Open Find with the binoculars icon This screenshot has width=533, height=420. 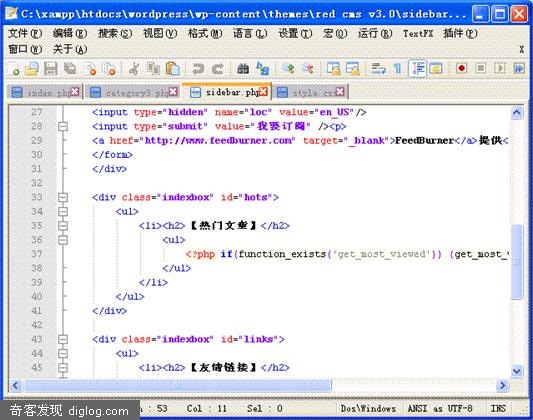[x=243, y=69]
